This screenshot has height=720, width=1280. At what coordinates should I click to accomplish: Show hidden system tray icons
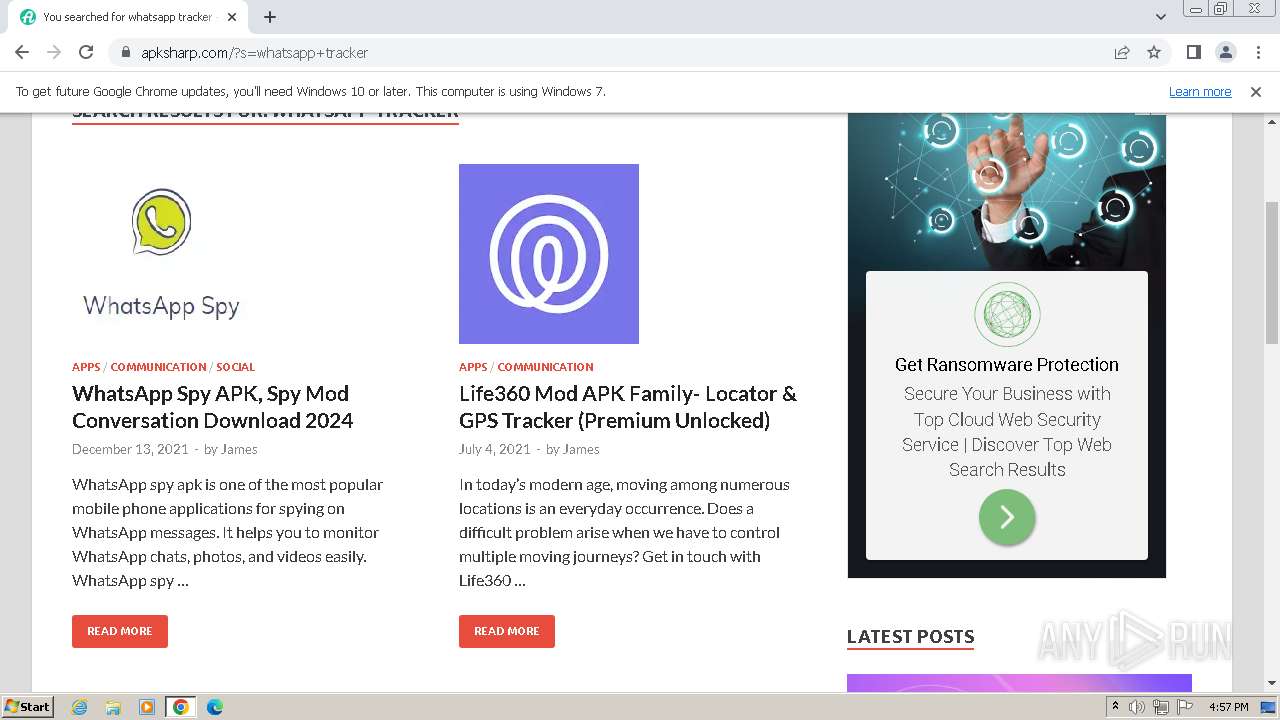pos(1115,707)
